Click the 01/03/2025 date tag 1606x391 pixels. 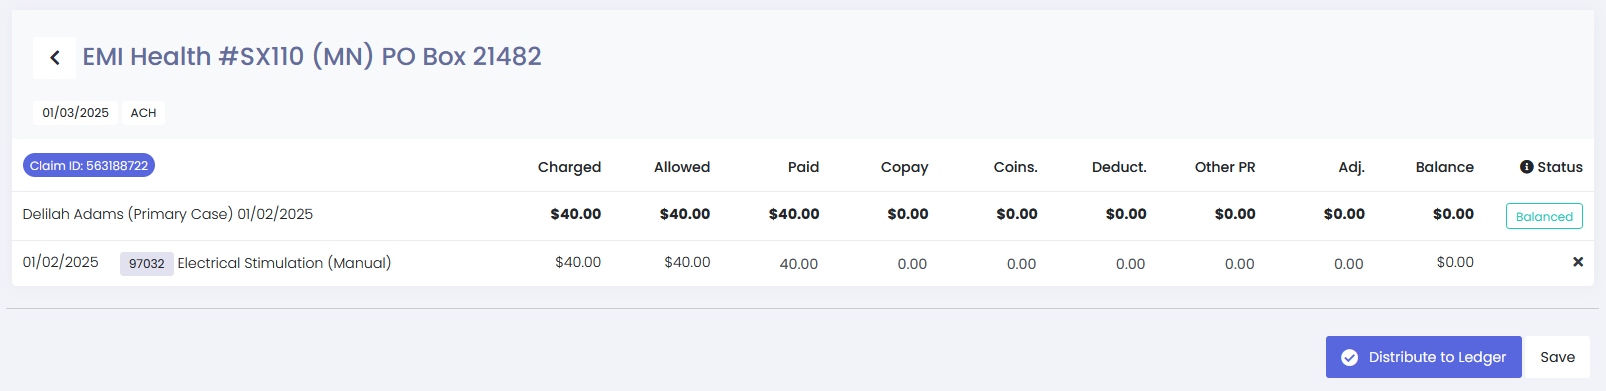(x=76, y=113)
